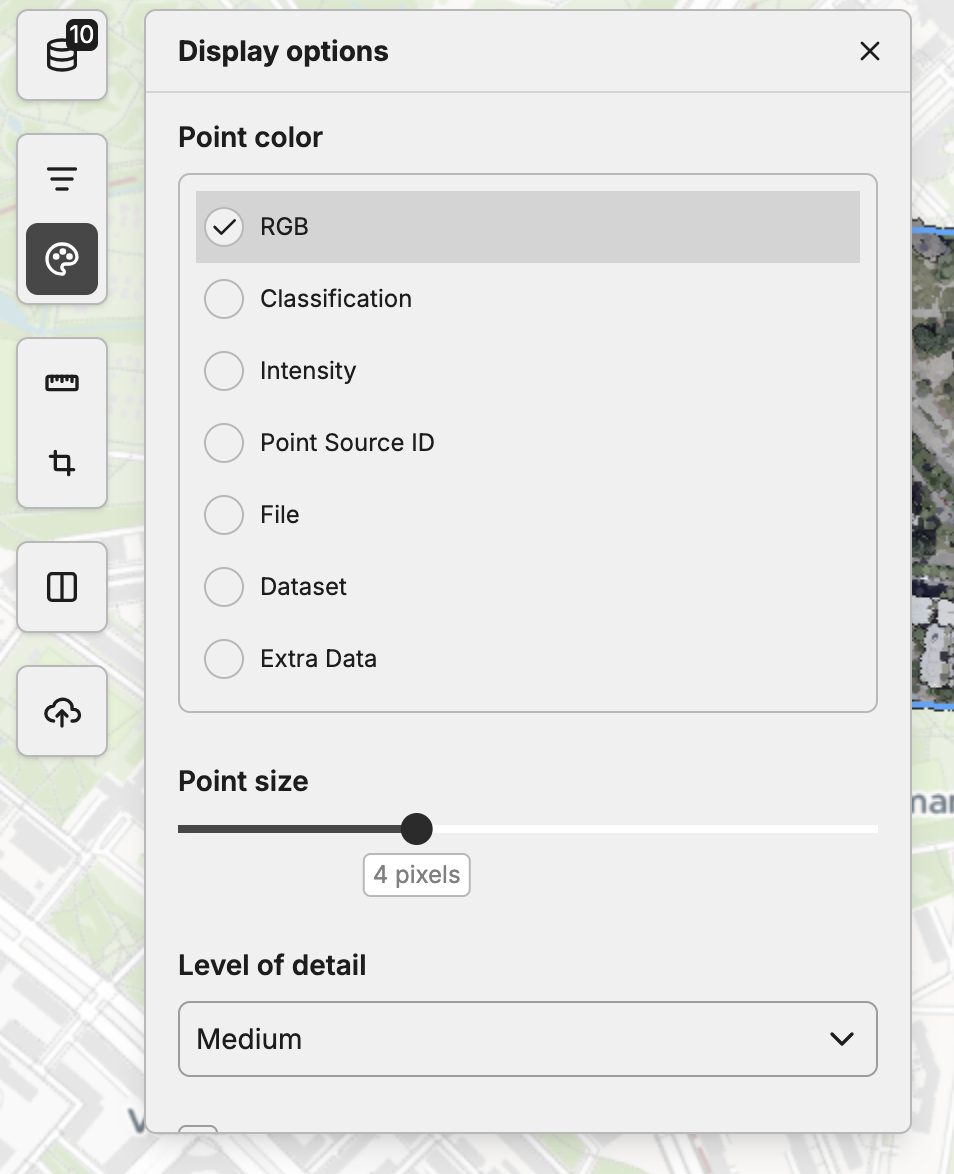Viewport: 954px width, 1174px height.
Task: Click the dataset count badge 10
Action: [x=82, y=36]
